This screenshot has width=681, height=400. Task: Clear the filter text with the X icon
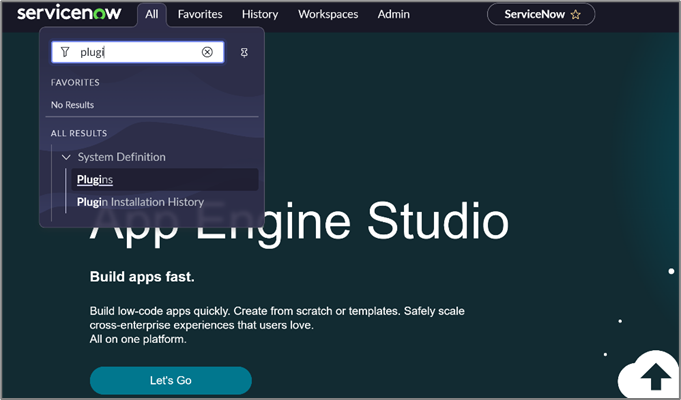[x=207, y=52]
